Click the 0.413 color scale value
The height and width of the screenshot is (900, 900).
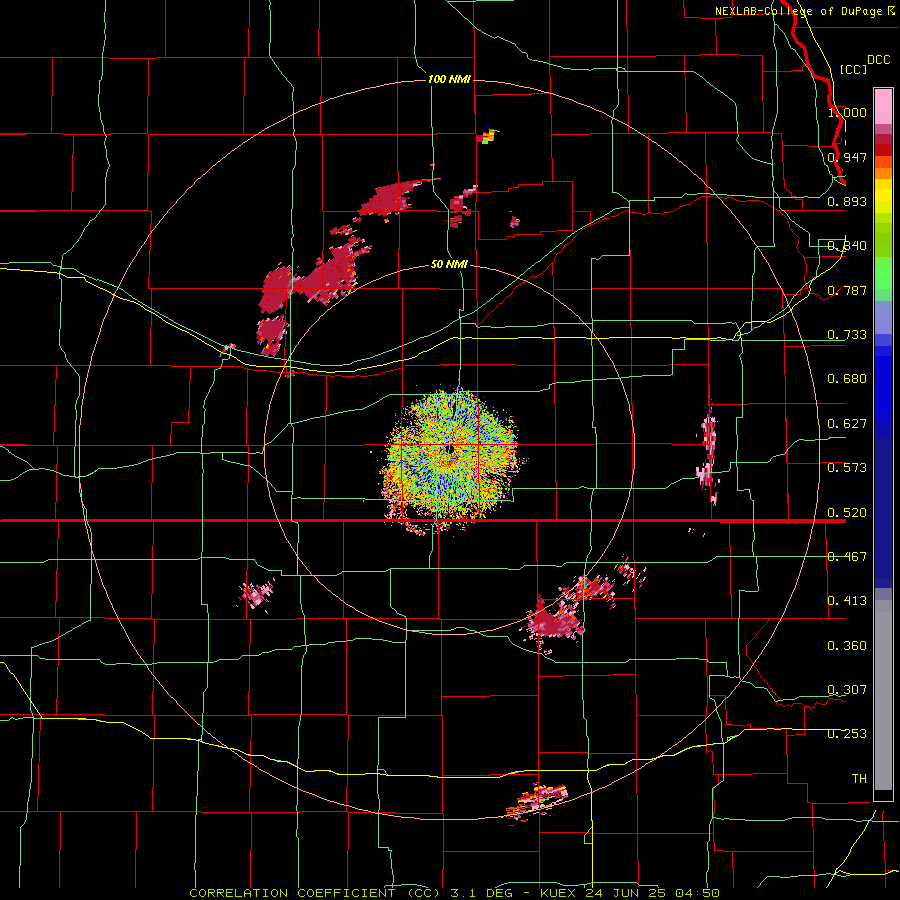pos(847,601)
